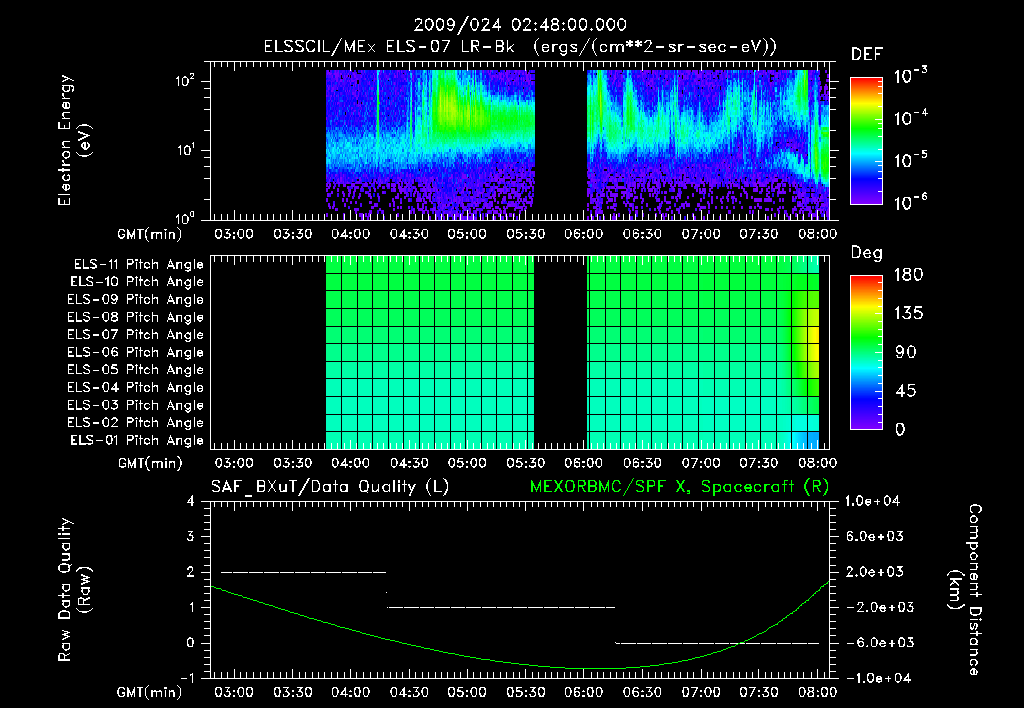Click the ELS-07 Pitch Angle row label
This screenshot has height=708, width=1024.
coord(135,334)
